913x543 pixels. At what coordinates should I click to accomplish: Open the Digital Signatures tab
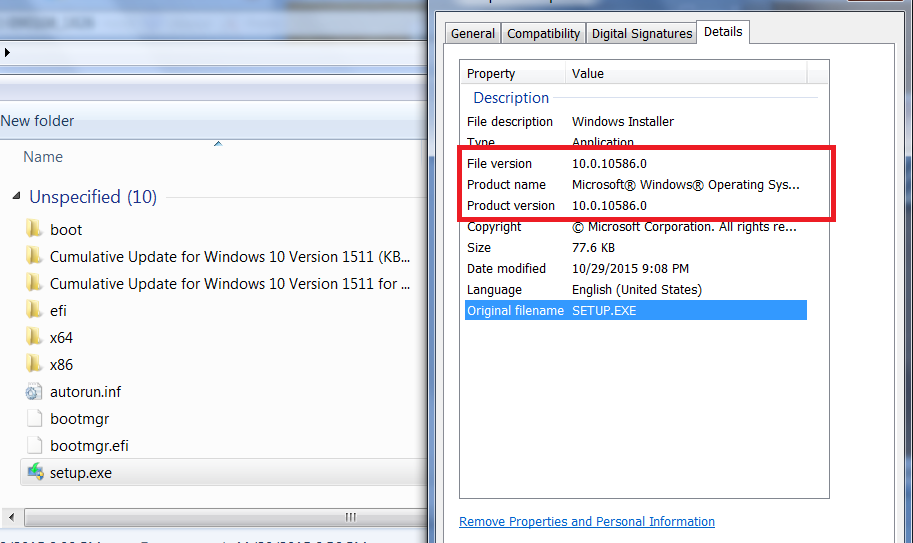click(x=642, y=34)
